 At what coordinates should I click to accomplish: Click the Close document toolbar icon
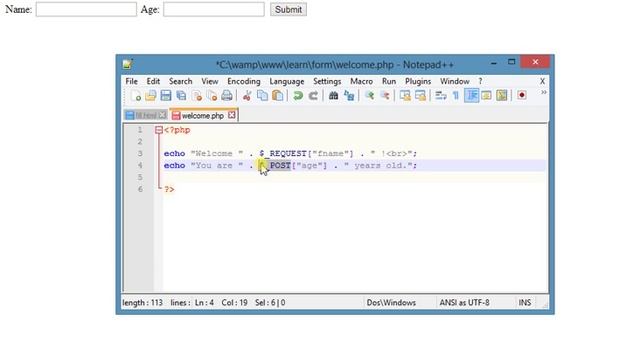[197, 96]
